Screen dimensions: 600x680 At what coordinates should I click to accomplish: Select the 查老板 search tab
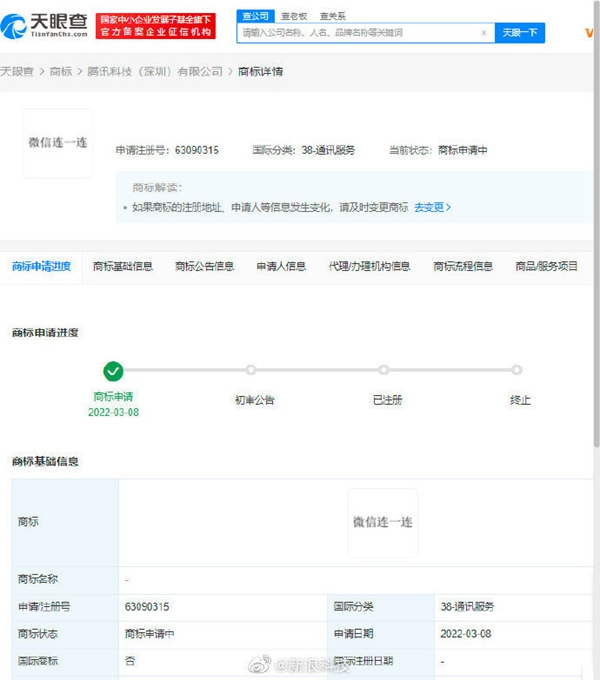point(294,16)
